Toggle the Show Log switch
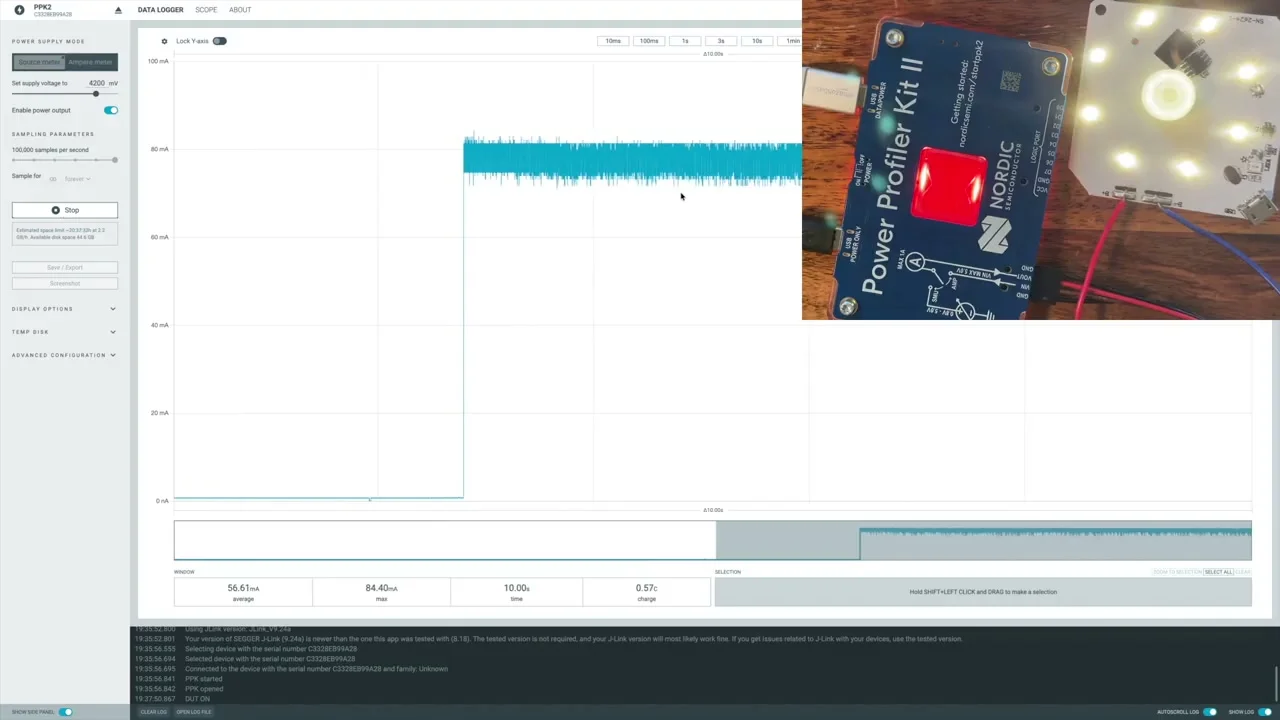The height and width of the screenshot is (720, 1280). [1265, 712]
